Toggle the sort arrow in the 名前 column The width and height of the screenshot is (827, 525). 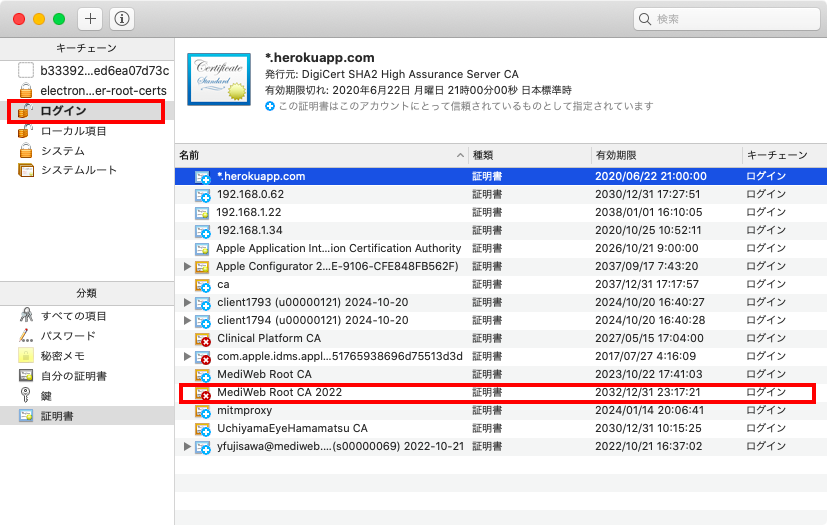tap(460, 155)
